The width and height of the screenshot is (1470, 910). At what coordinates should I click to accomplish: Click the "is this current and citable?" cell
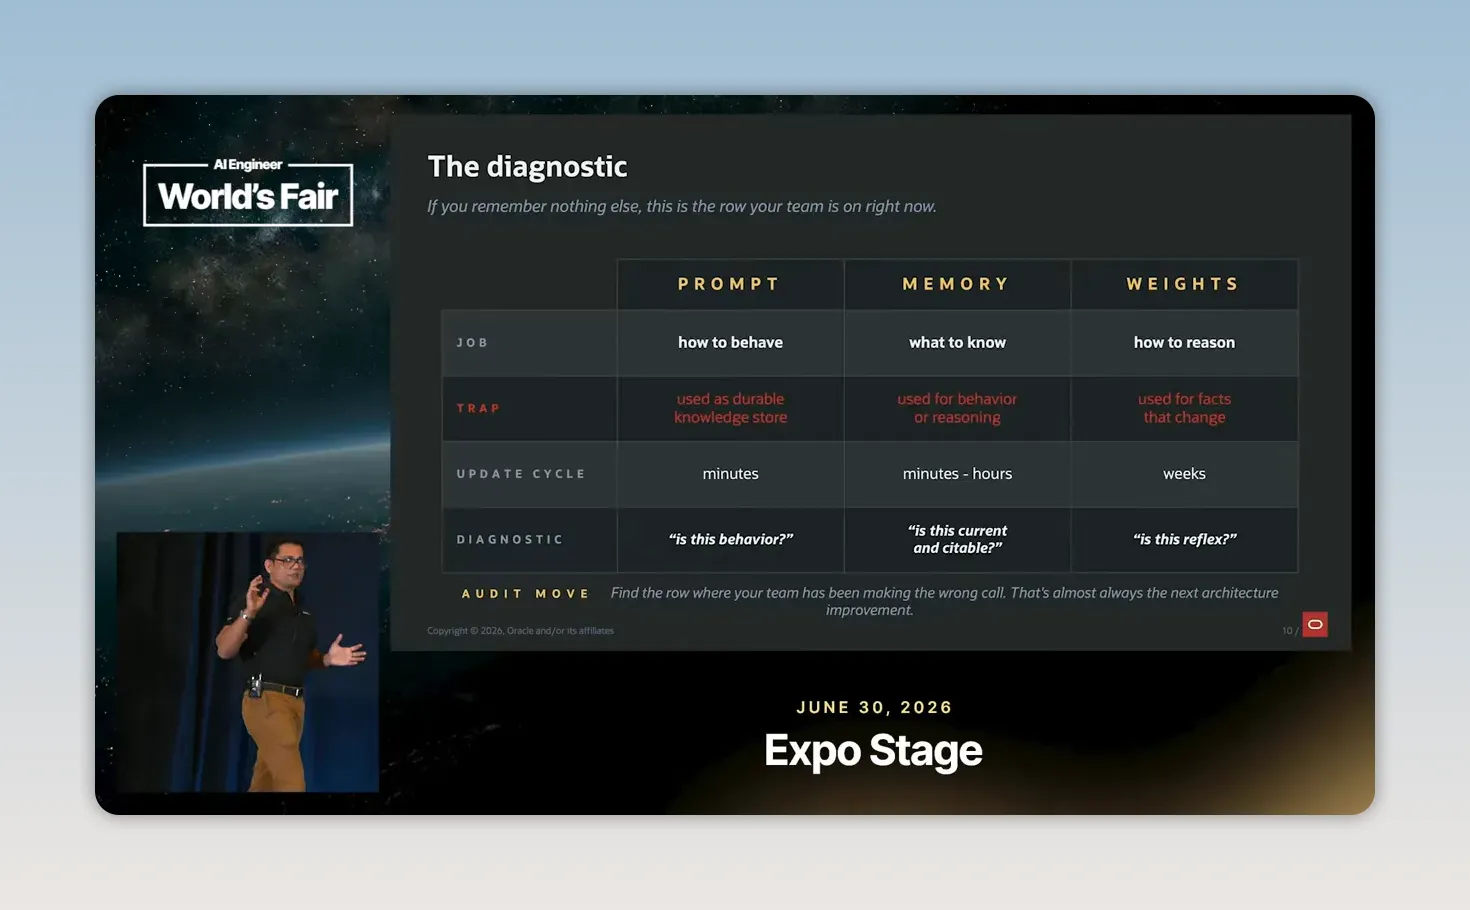click(957, 540)
